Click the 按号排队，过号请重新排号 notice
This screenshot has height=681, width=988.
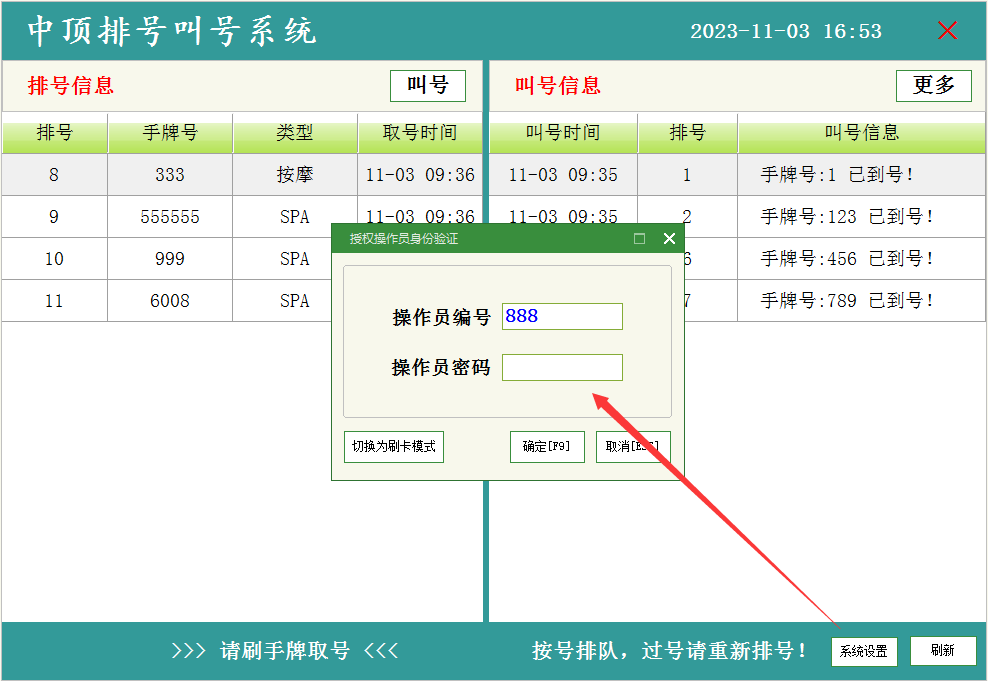[669, 651]
